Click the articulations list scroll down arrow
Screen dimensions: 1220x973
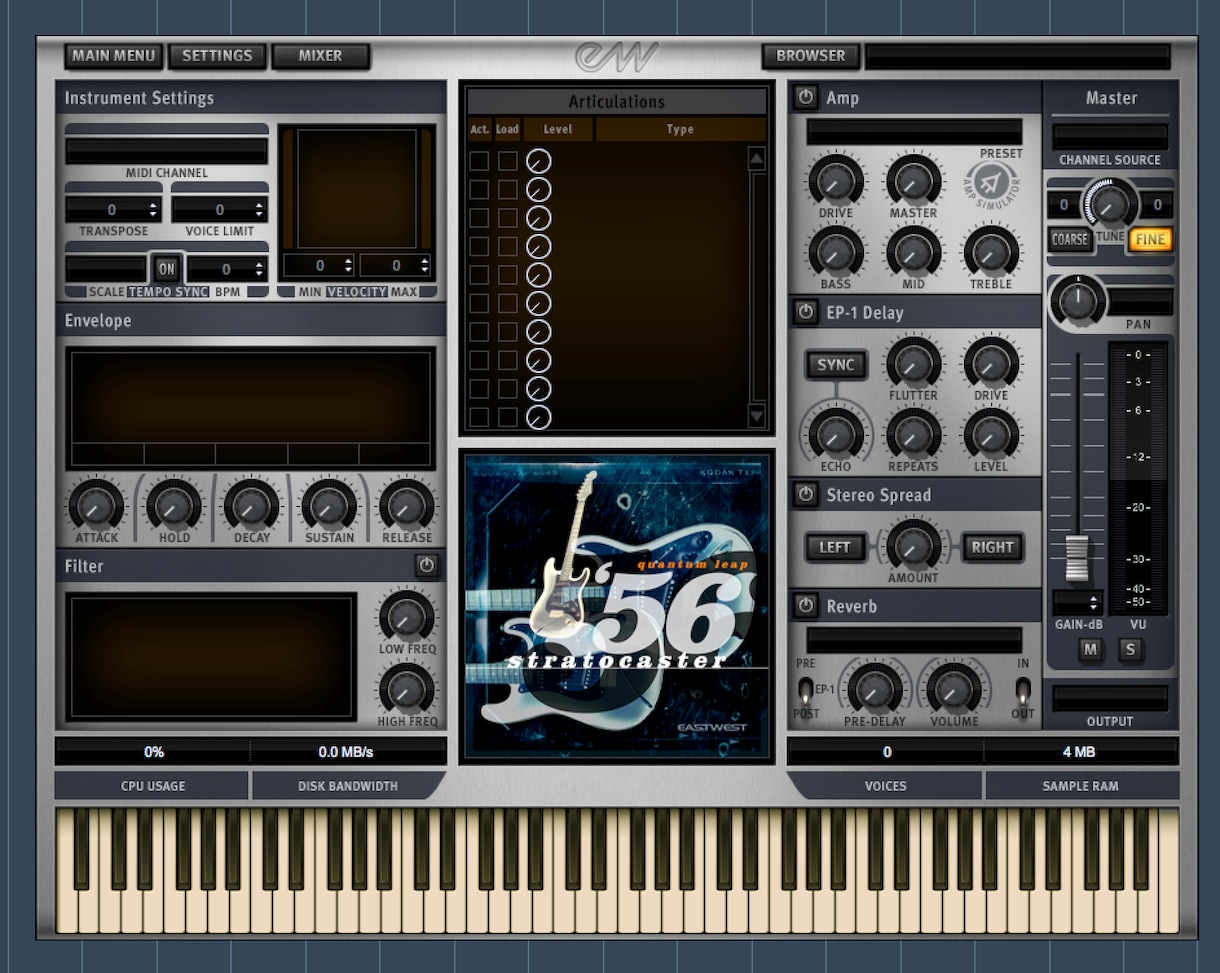[757, 416]
